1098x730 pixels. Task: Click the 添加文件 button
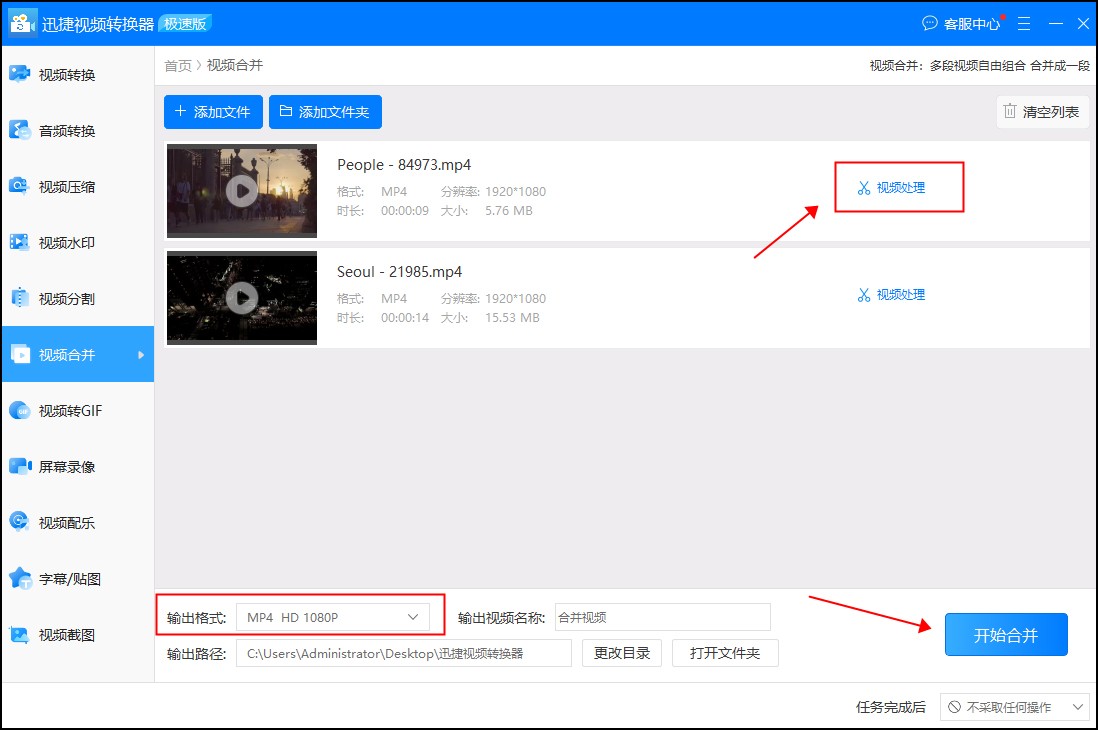(x=213, y=112)
